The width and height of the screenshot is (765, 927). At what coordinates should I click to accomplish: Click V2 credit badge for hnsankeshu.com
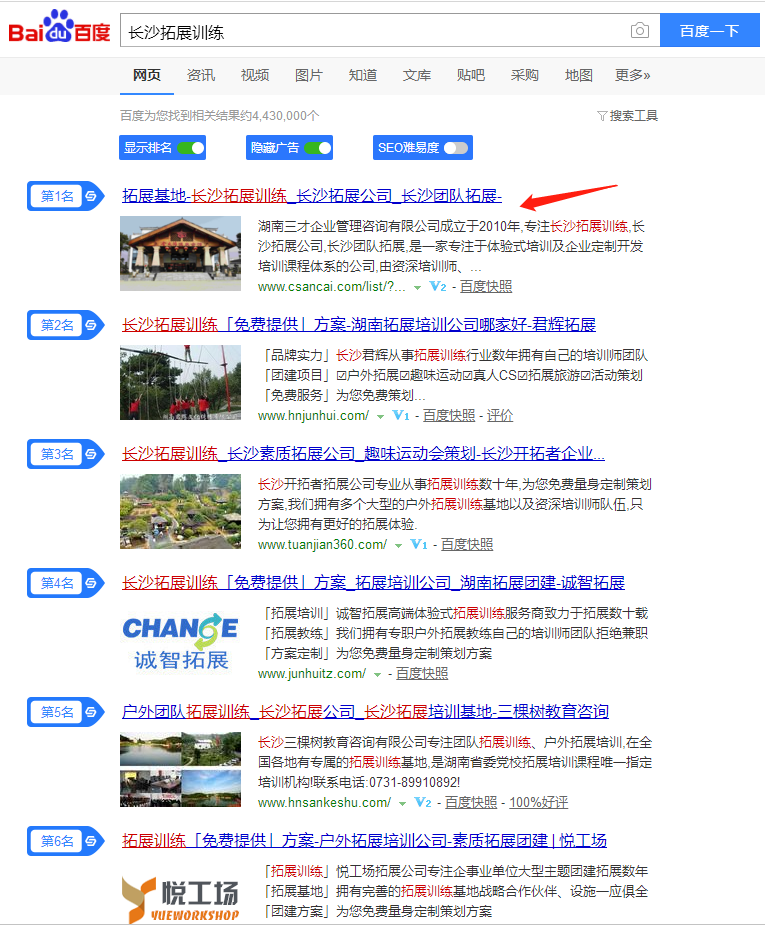(423, 802)
